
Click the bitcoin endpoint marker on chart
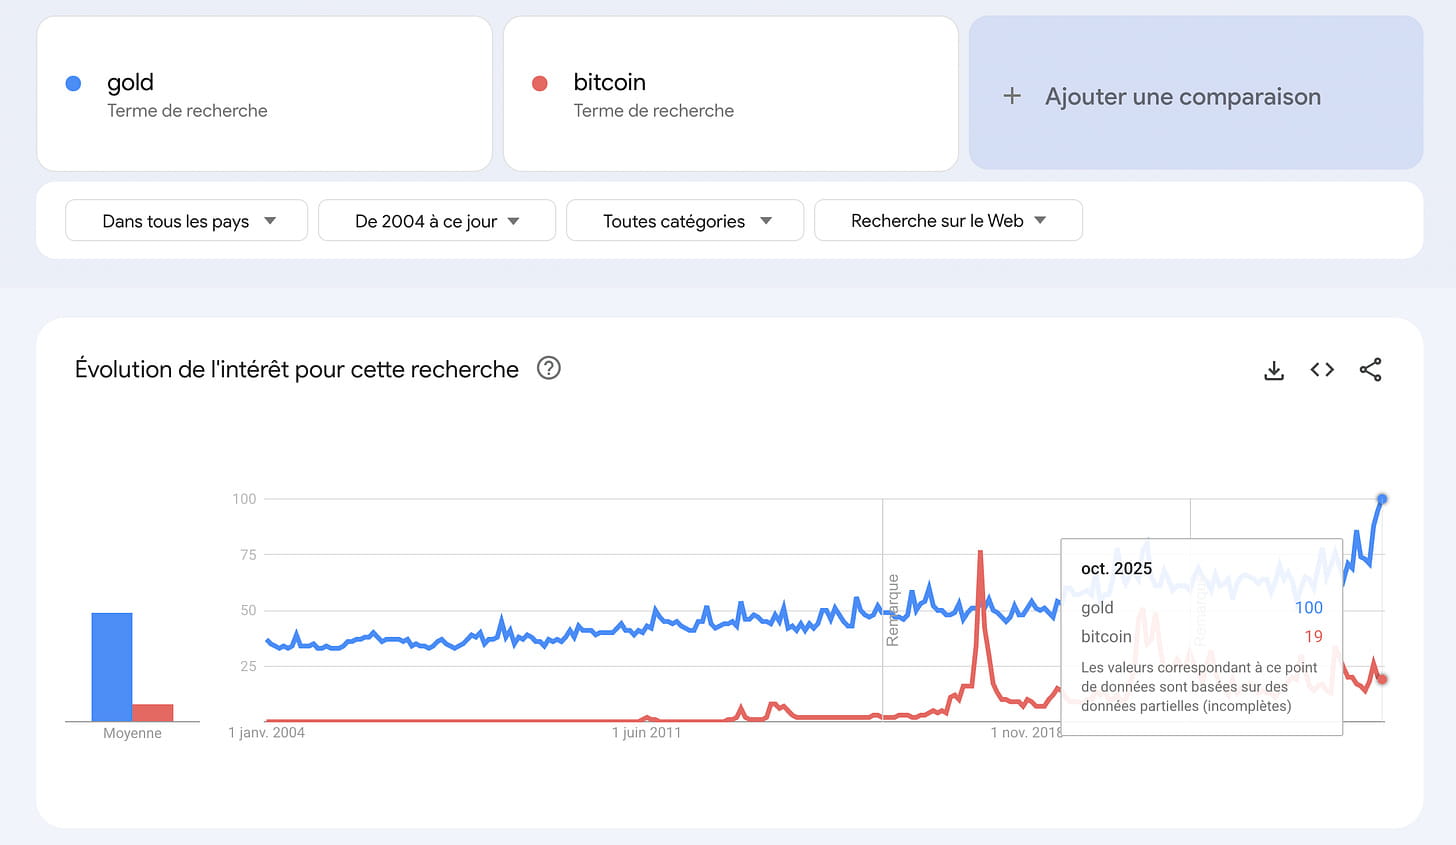(x=1382, y=679)
